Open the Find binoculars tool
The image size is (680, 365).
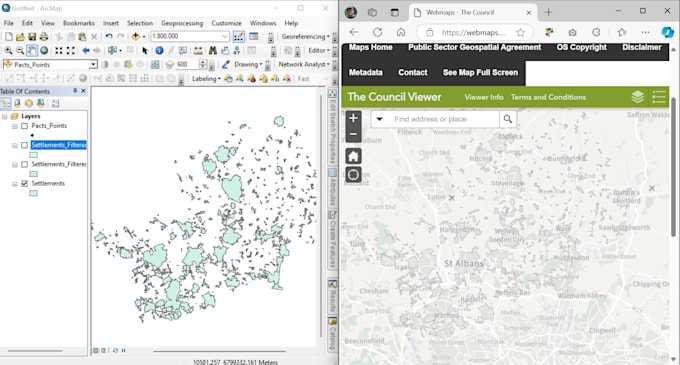212,50
